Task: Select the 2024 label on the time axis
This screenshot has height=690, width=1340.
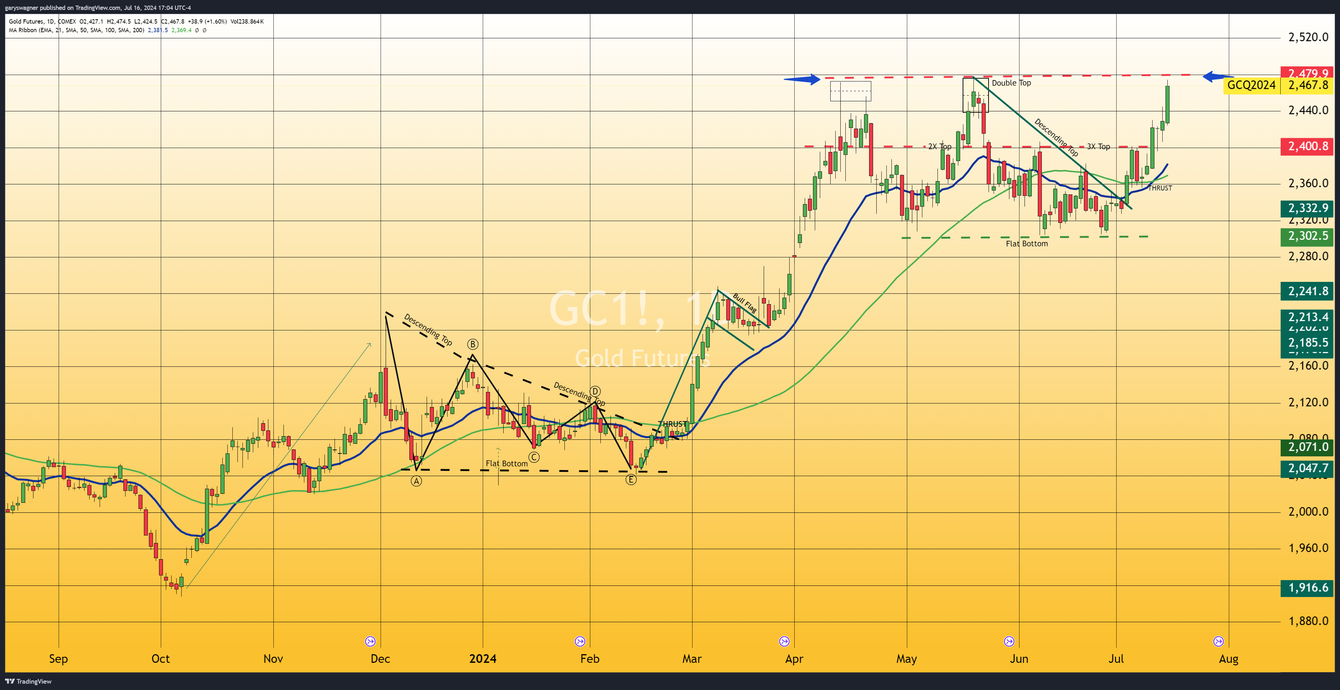Action: [483, 658]
